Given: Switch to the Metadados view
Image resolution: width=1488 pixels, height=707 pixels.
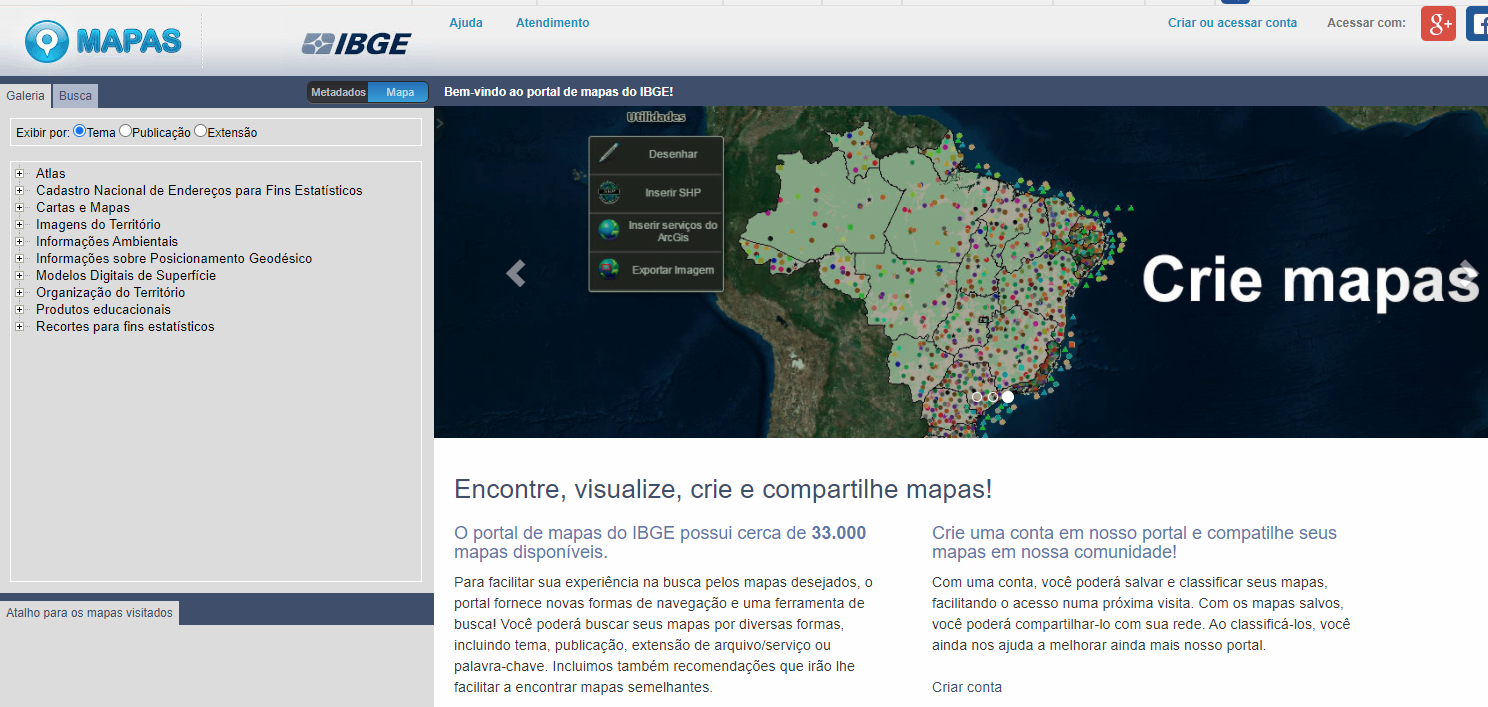Looking at the screenshot, I should [338, 91].
